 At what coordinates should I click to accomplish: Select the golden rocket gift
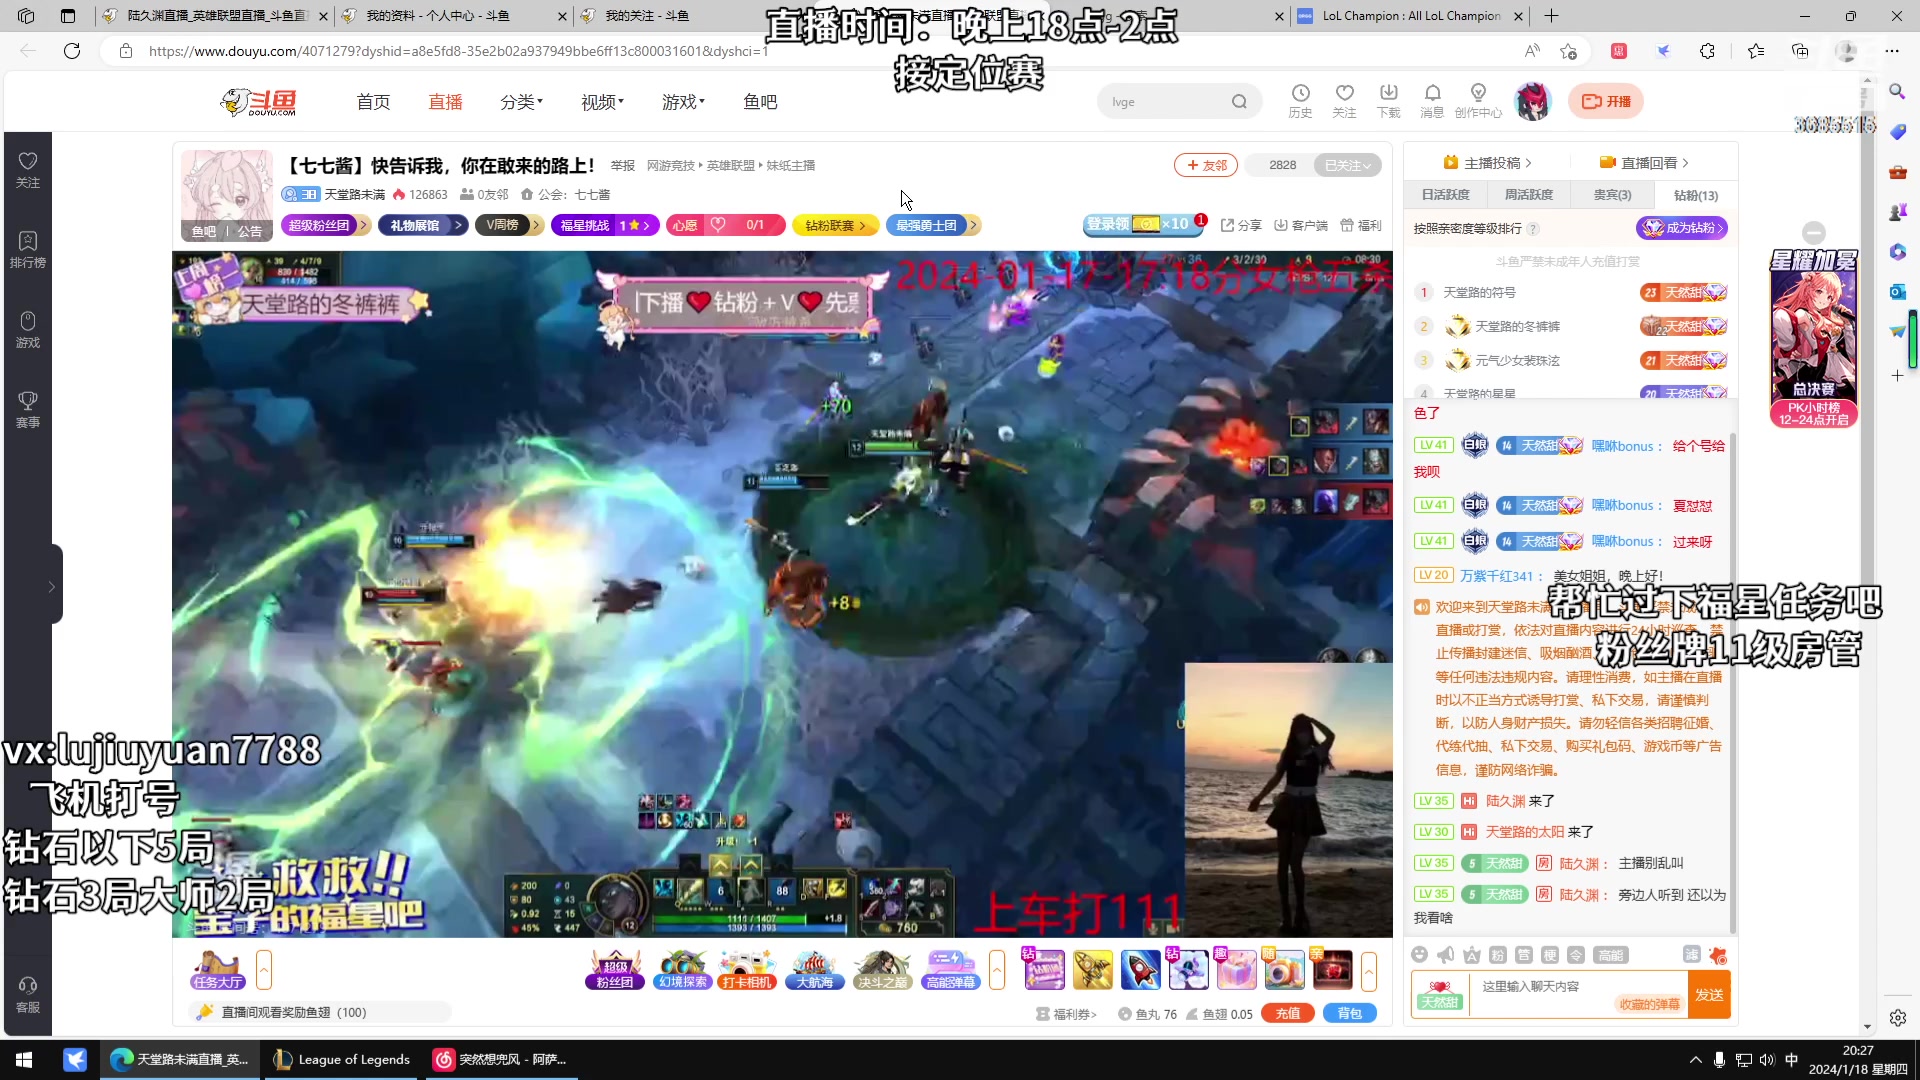(1092, 970)
